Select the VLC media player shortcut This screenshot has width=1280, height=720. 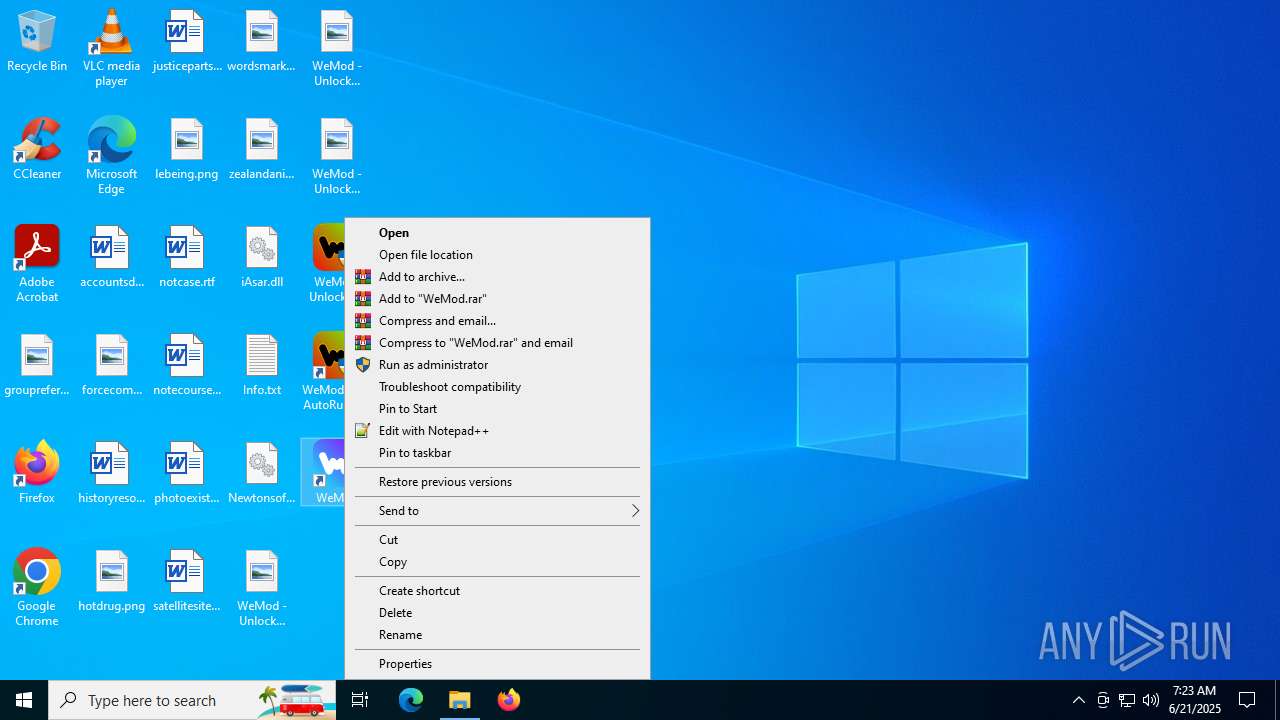(x=111, y=47)
